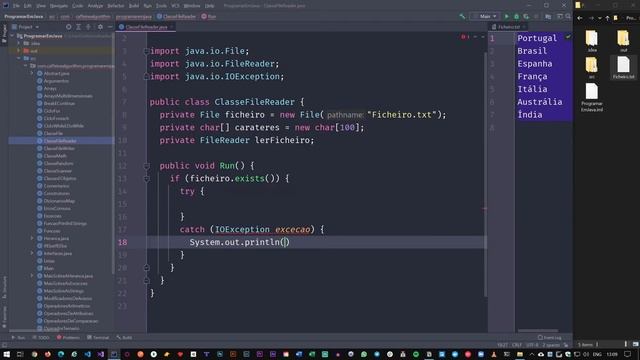640x360 pixels.
Task: Collapse the ProgramarEmJava project root
Action: [12, 36]
